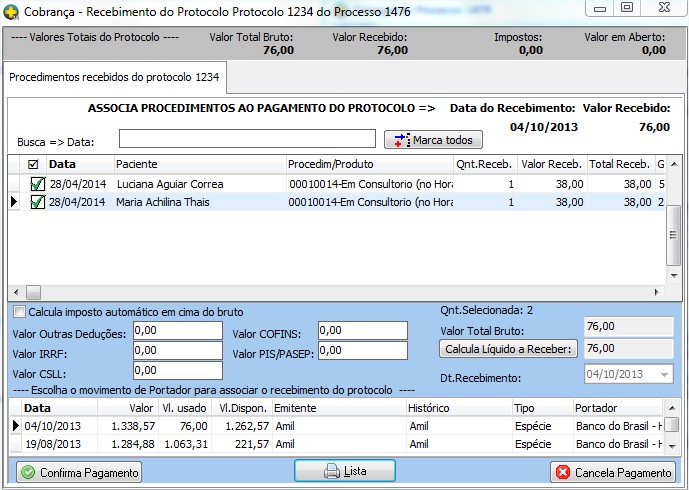Click the Busca Data search field
This screenshot has width=689, height=490.
click(247, 139)
